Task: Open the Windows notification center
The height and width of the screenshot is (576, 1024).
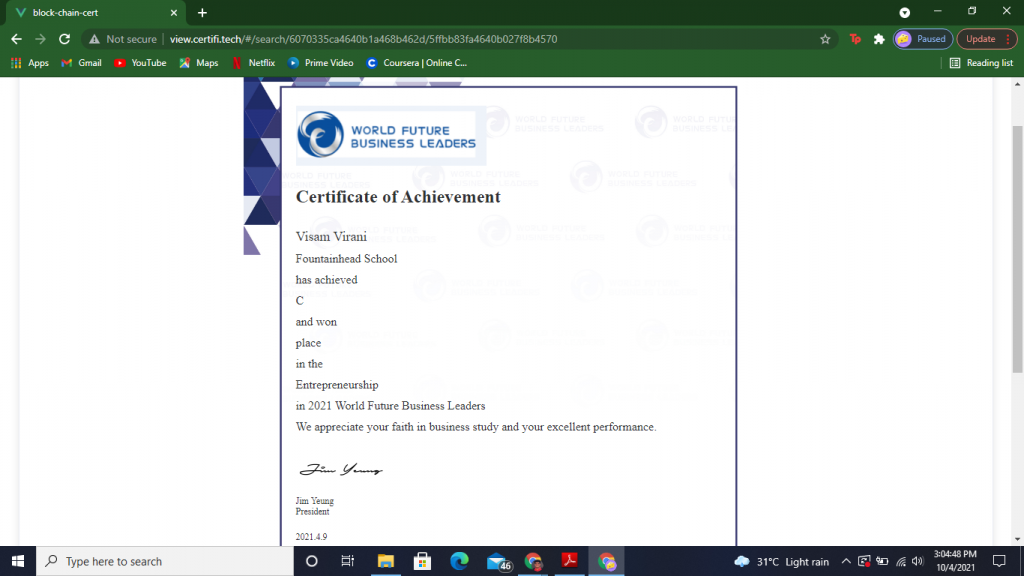Action: (x=999, y=561)
